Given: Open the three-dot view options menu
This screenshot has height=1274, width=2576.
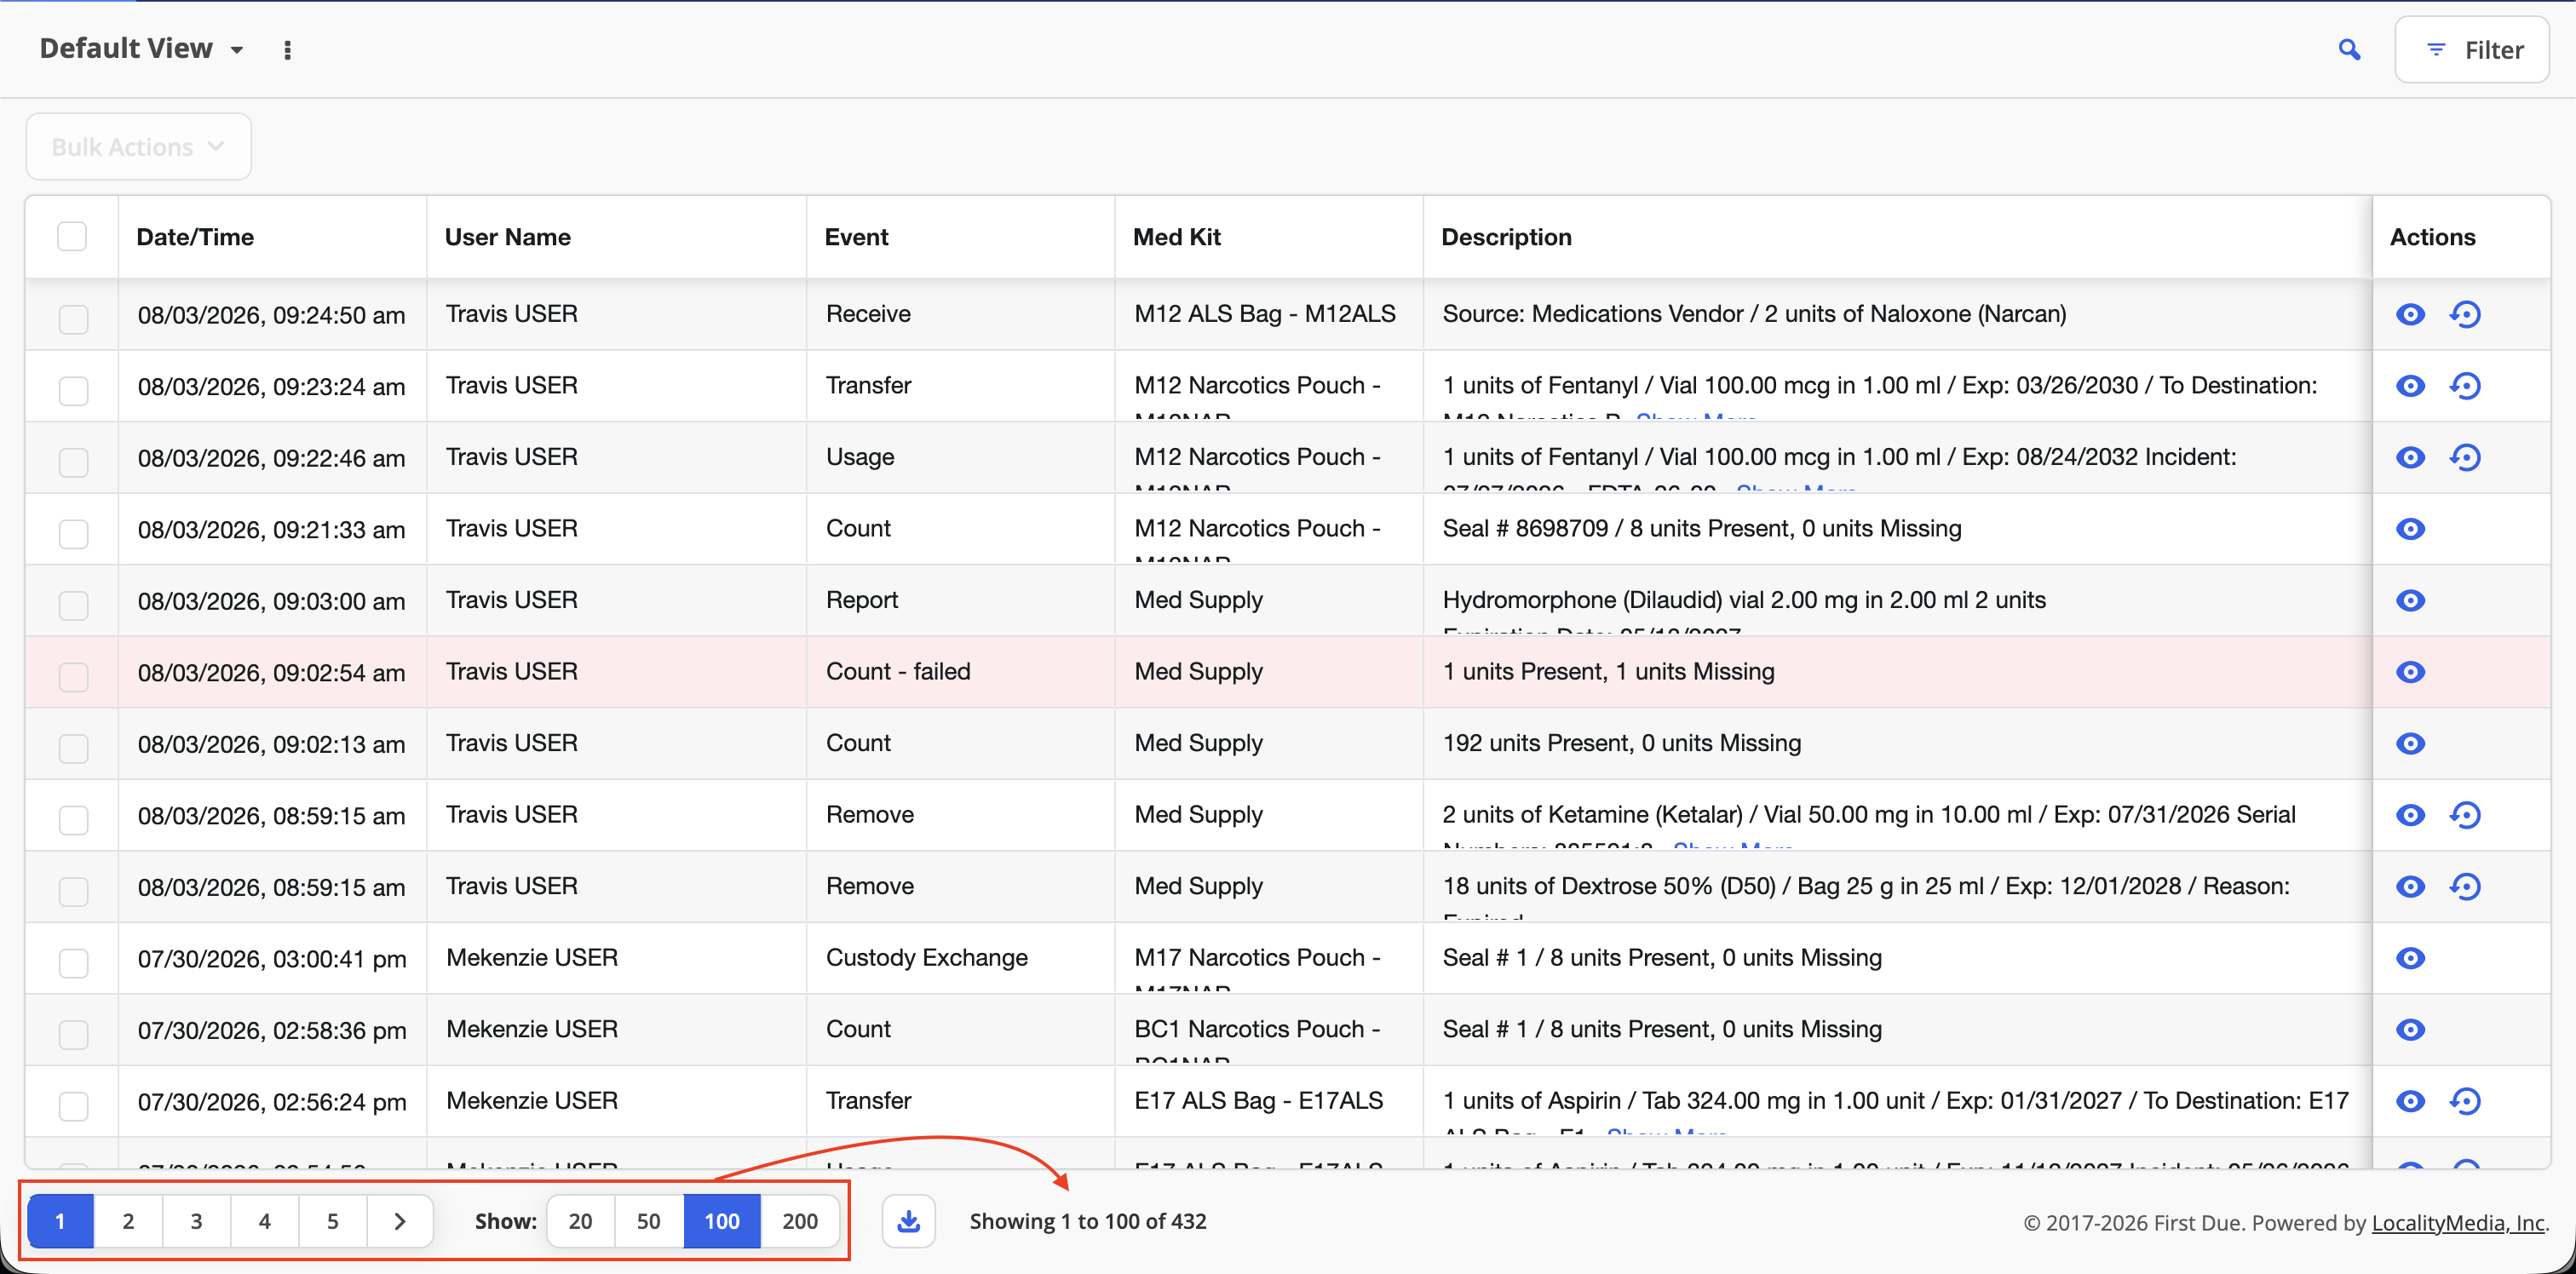Looking at the screenshot, I should (288, 50).
